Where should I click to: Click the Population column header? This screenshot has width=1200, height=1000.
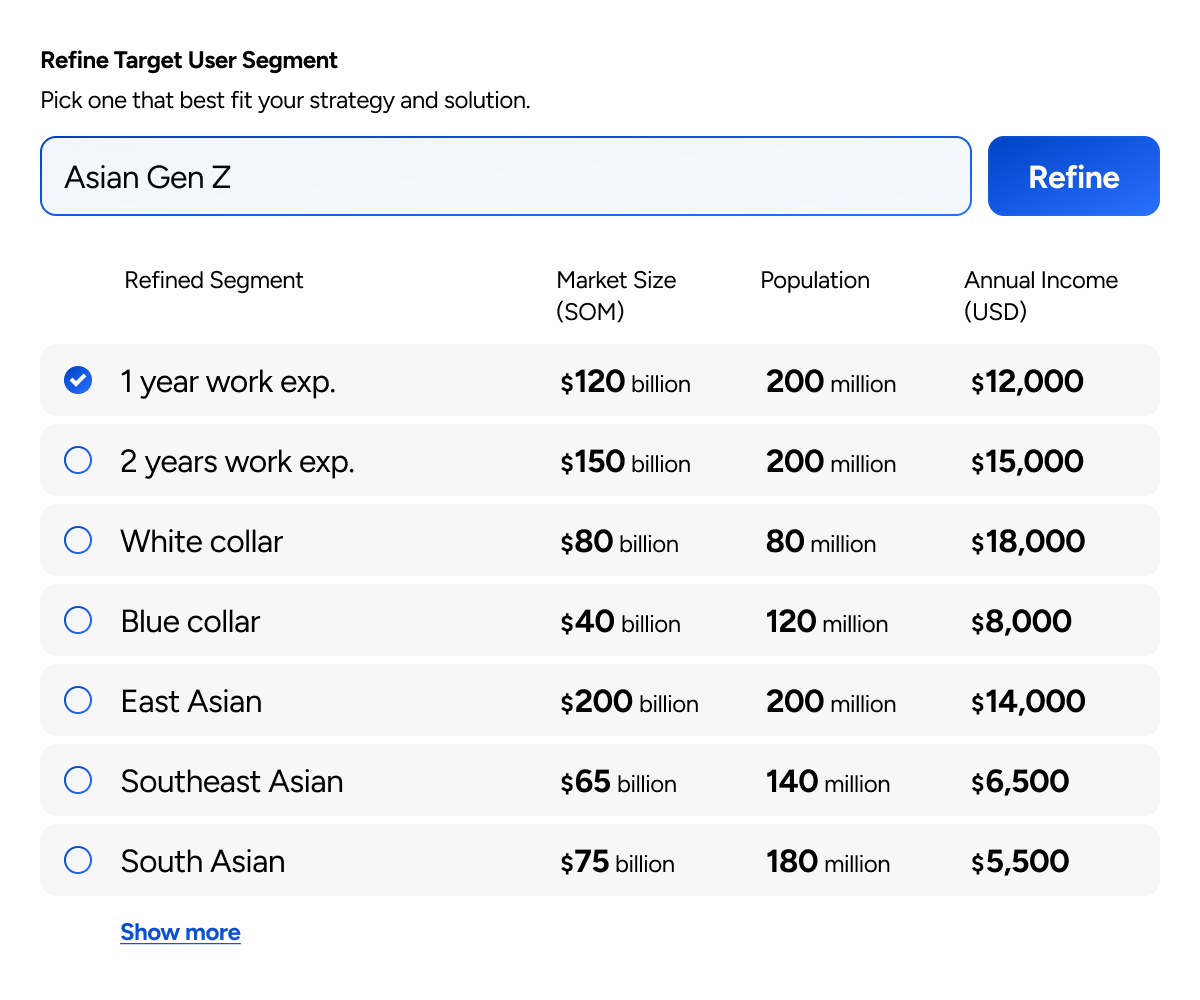pyautogui.click(x=815, y=281)
